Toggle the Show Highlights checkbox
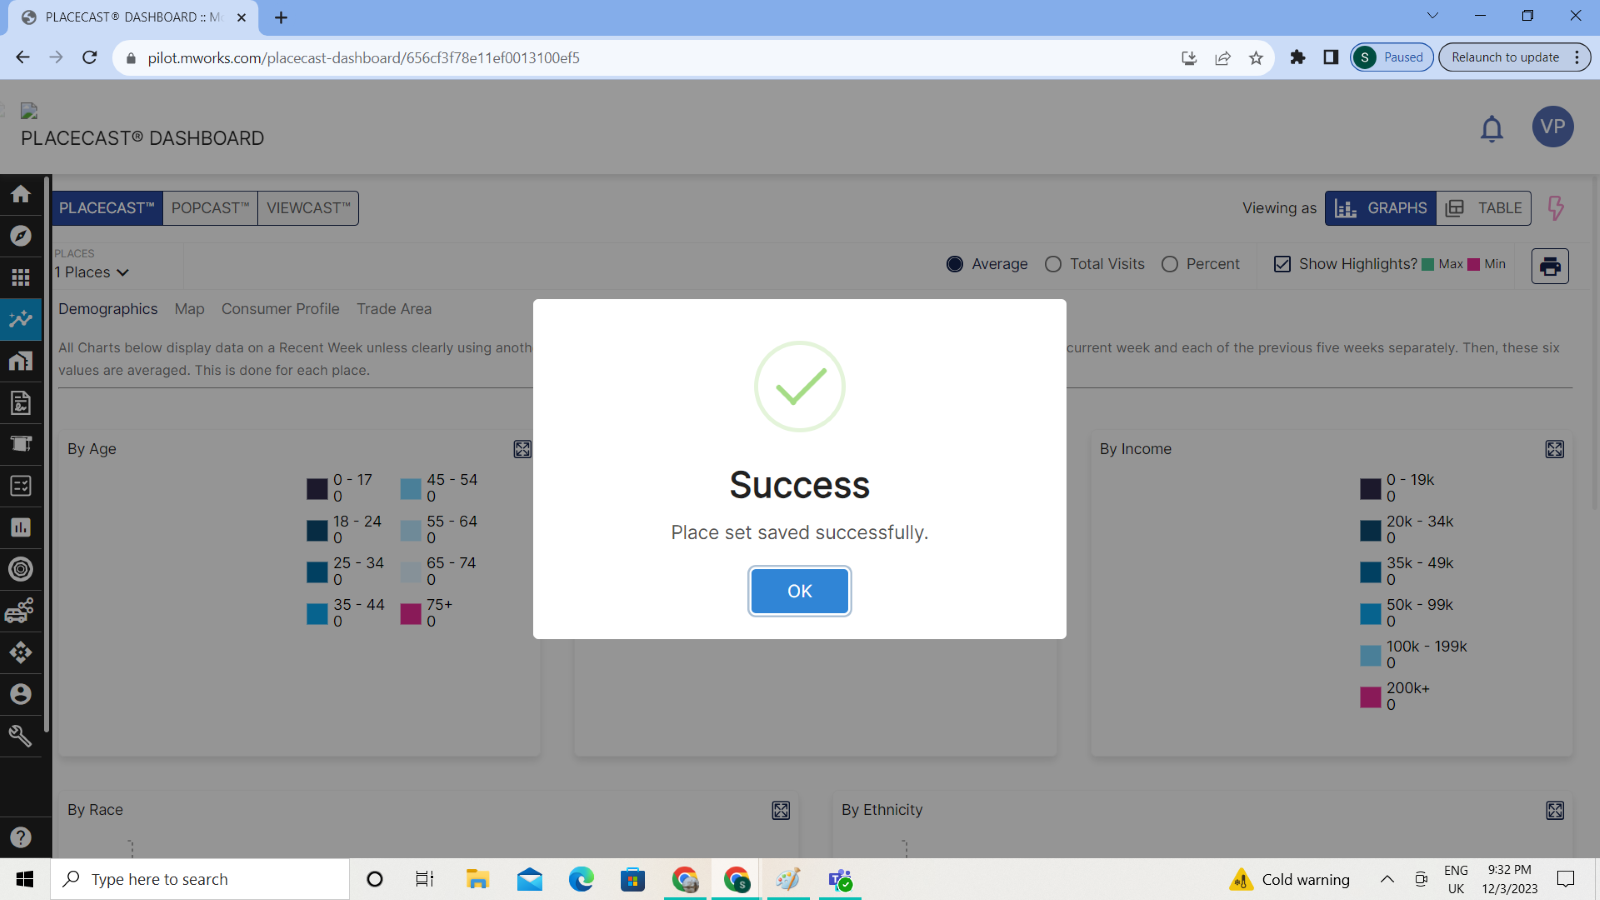 [x=1282, y=264]
